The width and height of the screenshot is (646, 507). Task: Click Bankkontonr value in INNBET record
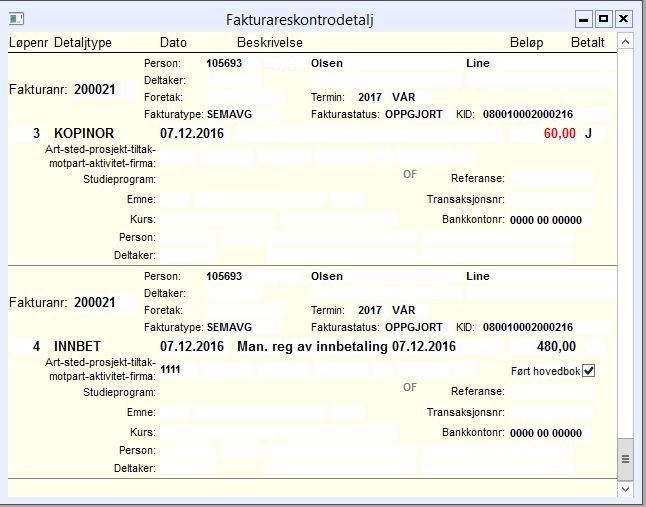[546, 433]
